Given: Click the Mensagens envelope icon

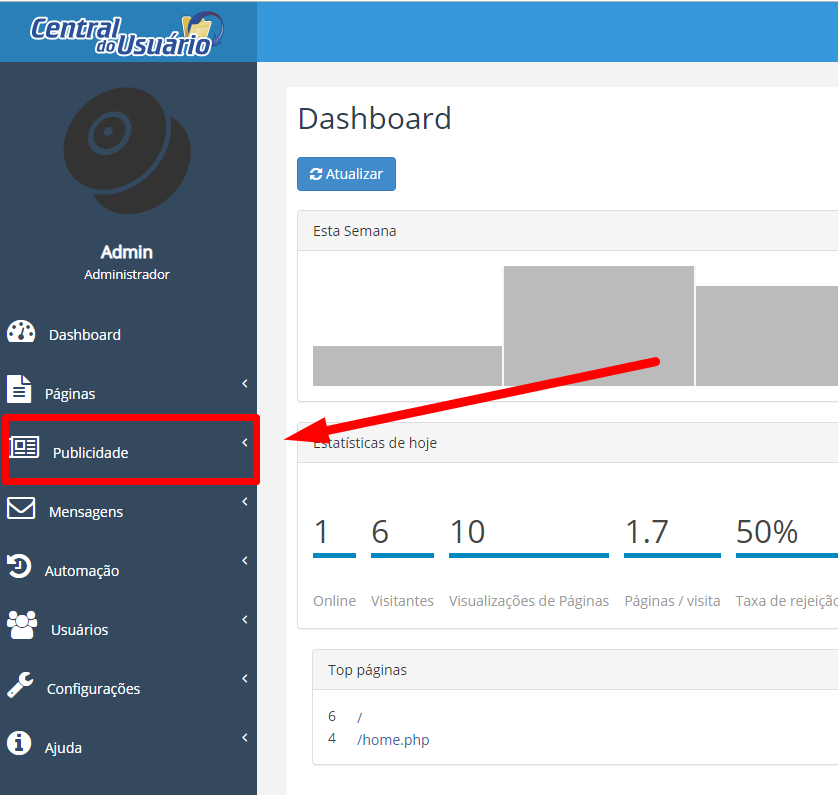Looking at the screenshot, I should 21,508.
